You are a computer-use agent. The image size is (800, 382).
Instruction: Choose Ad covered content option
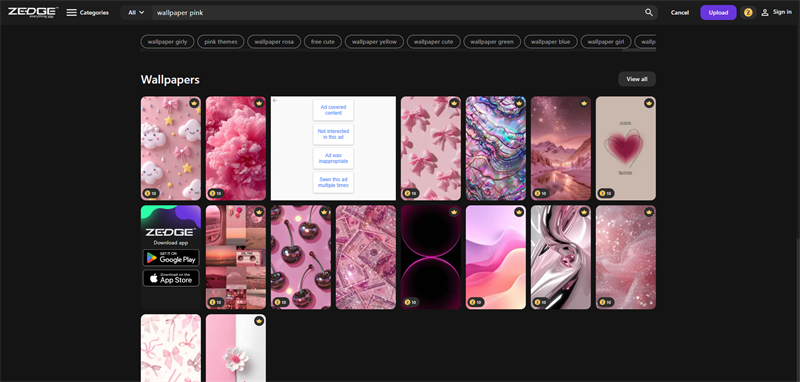(x=333, y=110)
